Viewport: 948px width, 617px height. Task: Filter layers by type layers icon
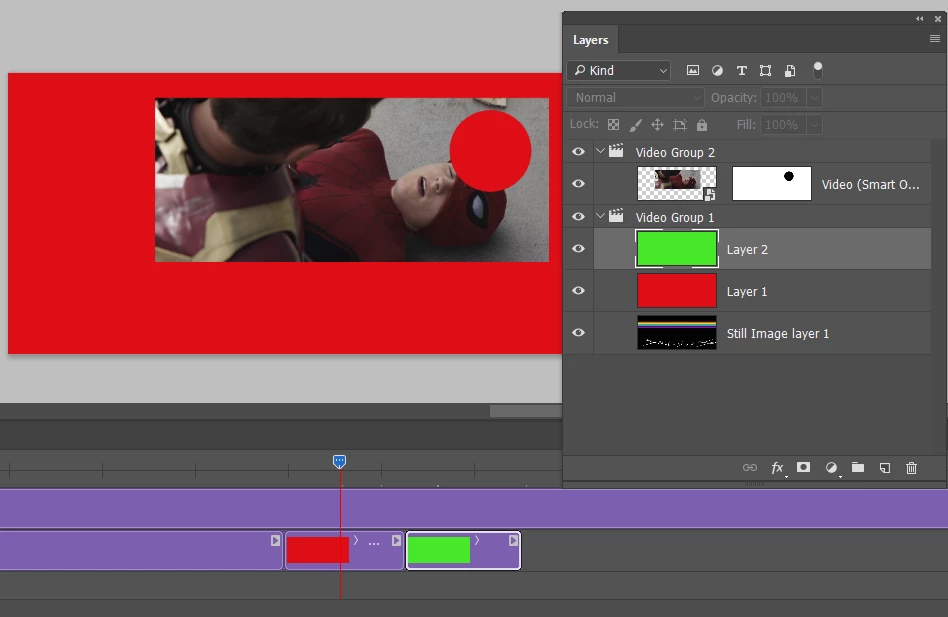(x=741, y=71)
